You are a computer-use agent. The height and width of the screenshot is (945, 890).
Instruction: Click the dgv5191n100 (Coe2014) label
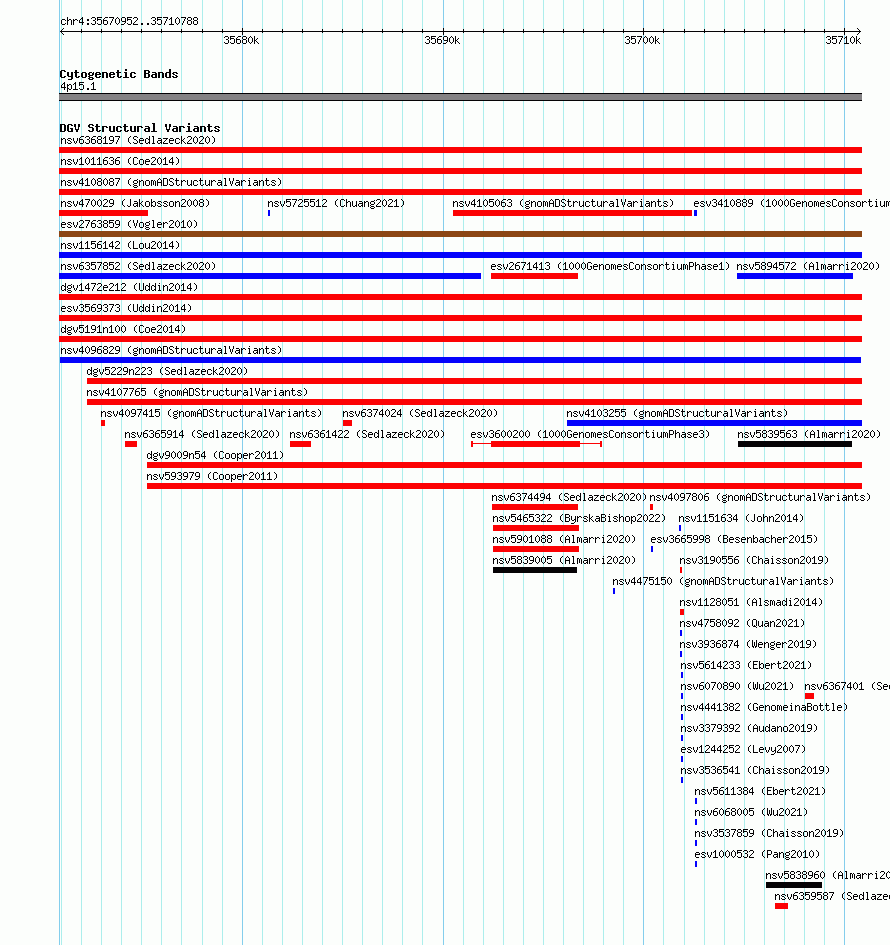click(x=123, y=330)
